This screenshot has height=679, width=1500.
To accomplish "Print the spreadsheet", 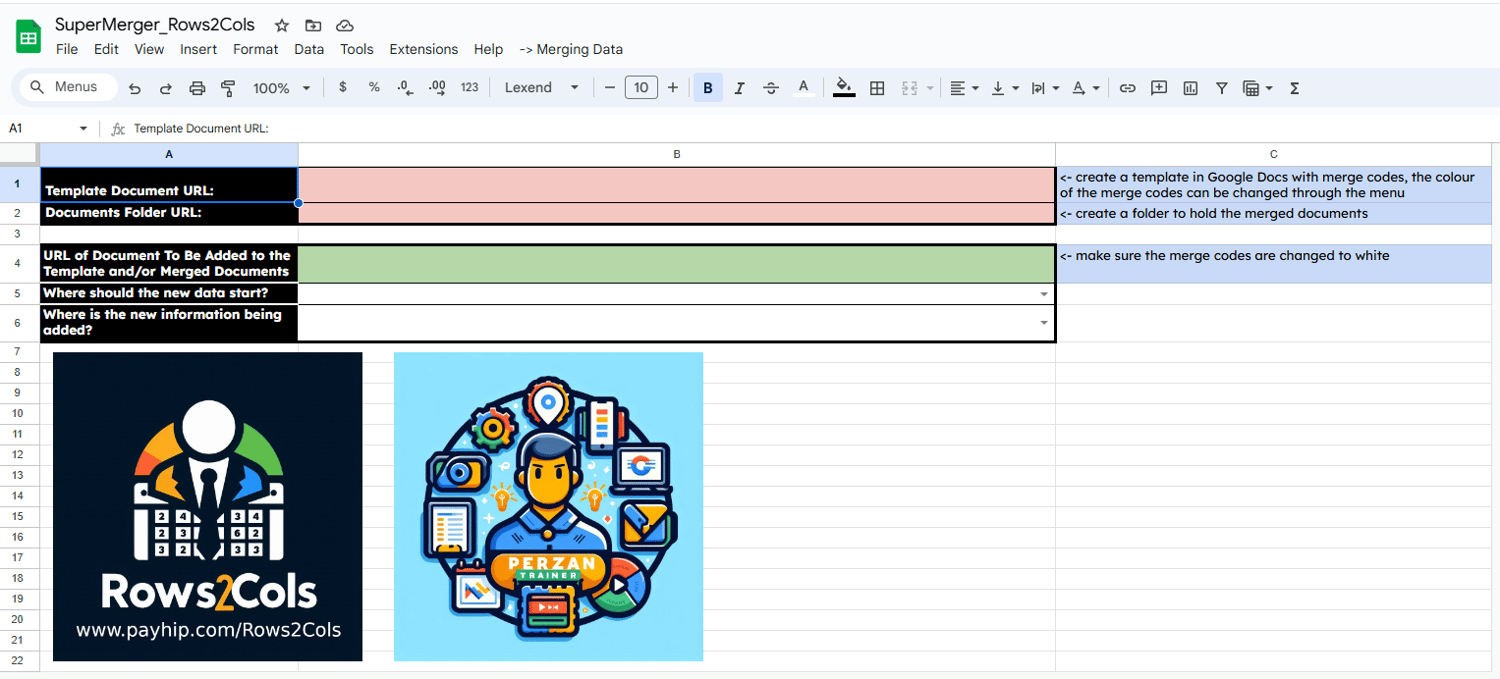I will click(197, 88).
